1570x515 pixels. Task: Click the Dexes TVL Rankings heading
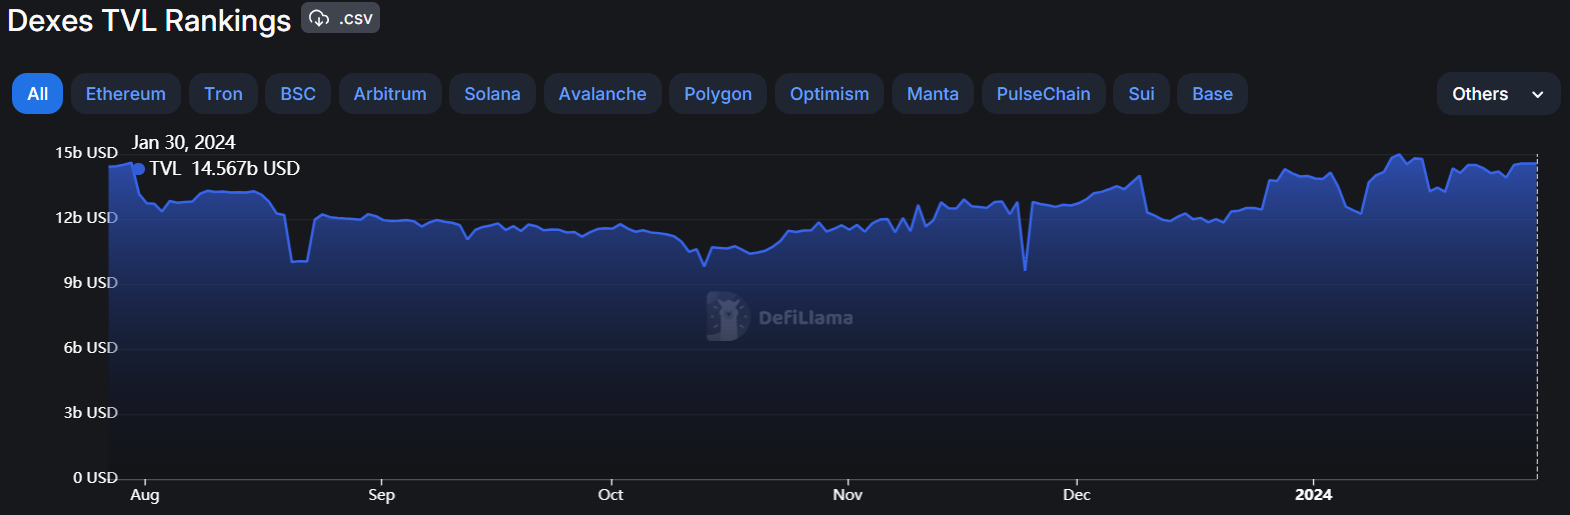[x=149, y=21]
